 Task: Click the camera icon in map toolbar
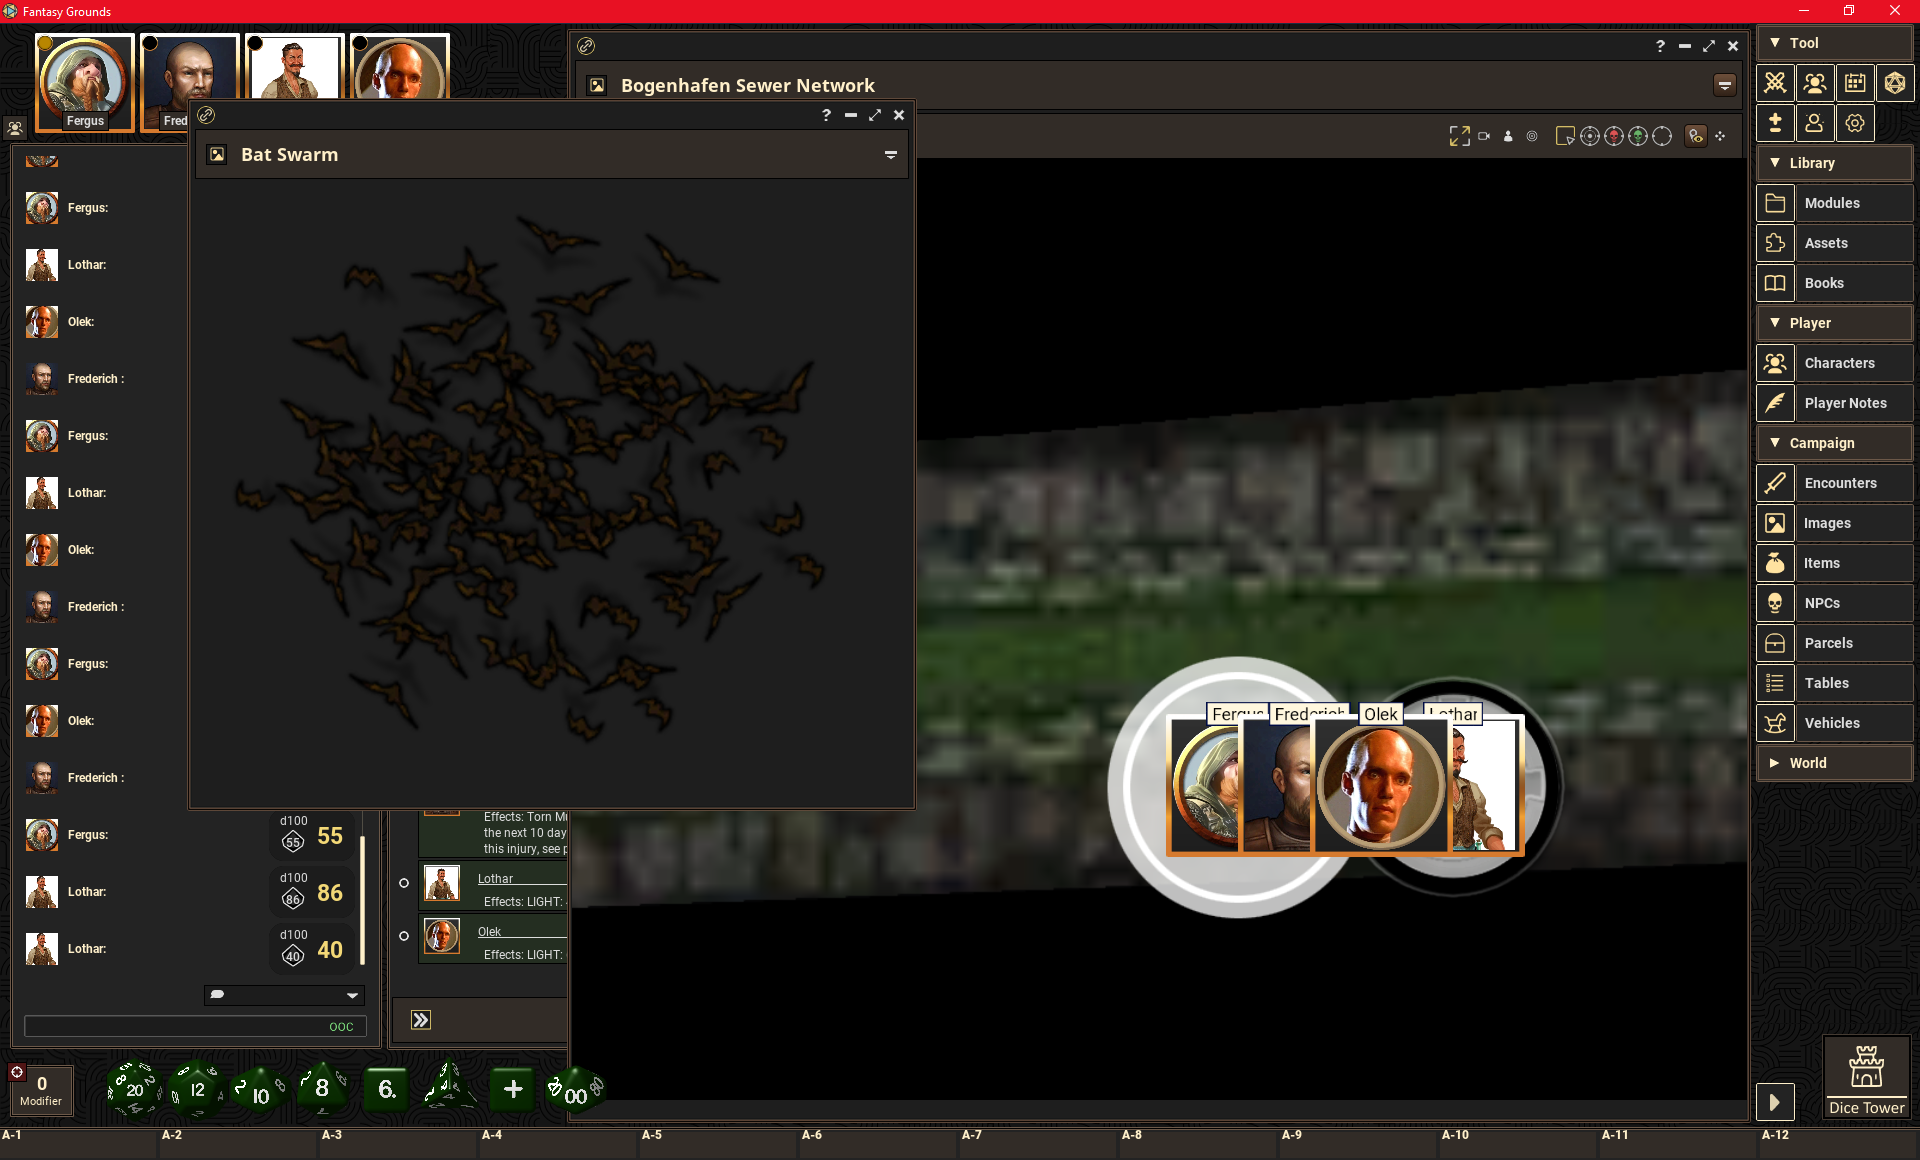[x=1484, y=136]
